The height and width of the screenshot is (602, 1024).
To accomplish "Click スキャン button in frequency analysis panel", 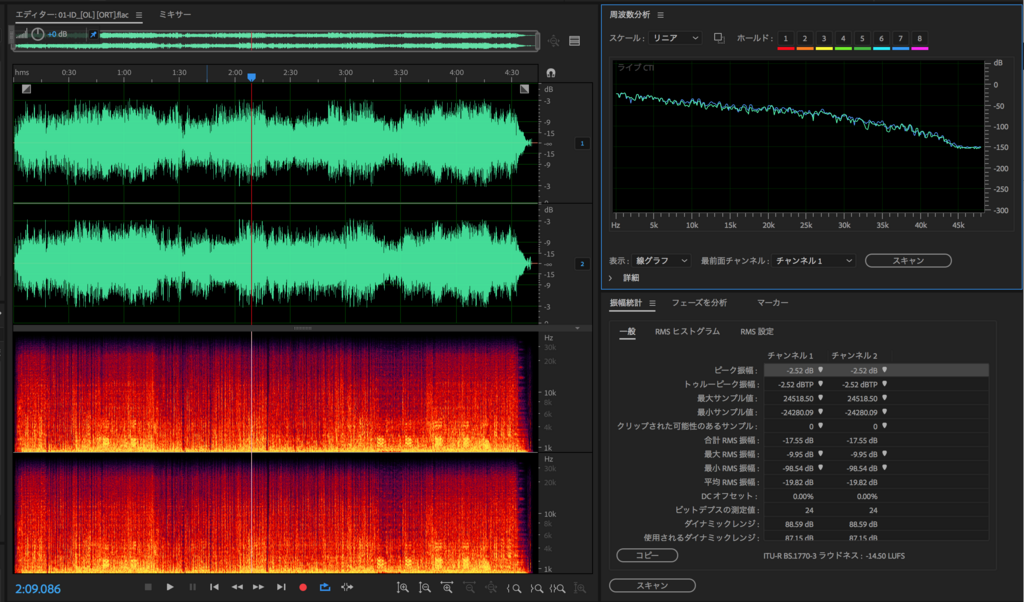I will click(908, 261).
